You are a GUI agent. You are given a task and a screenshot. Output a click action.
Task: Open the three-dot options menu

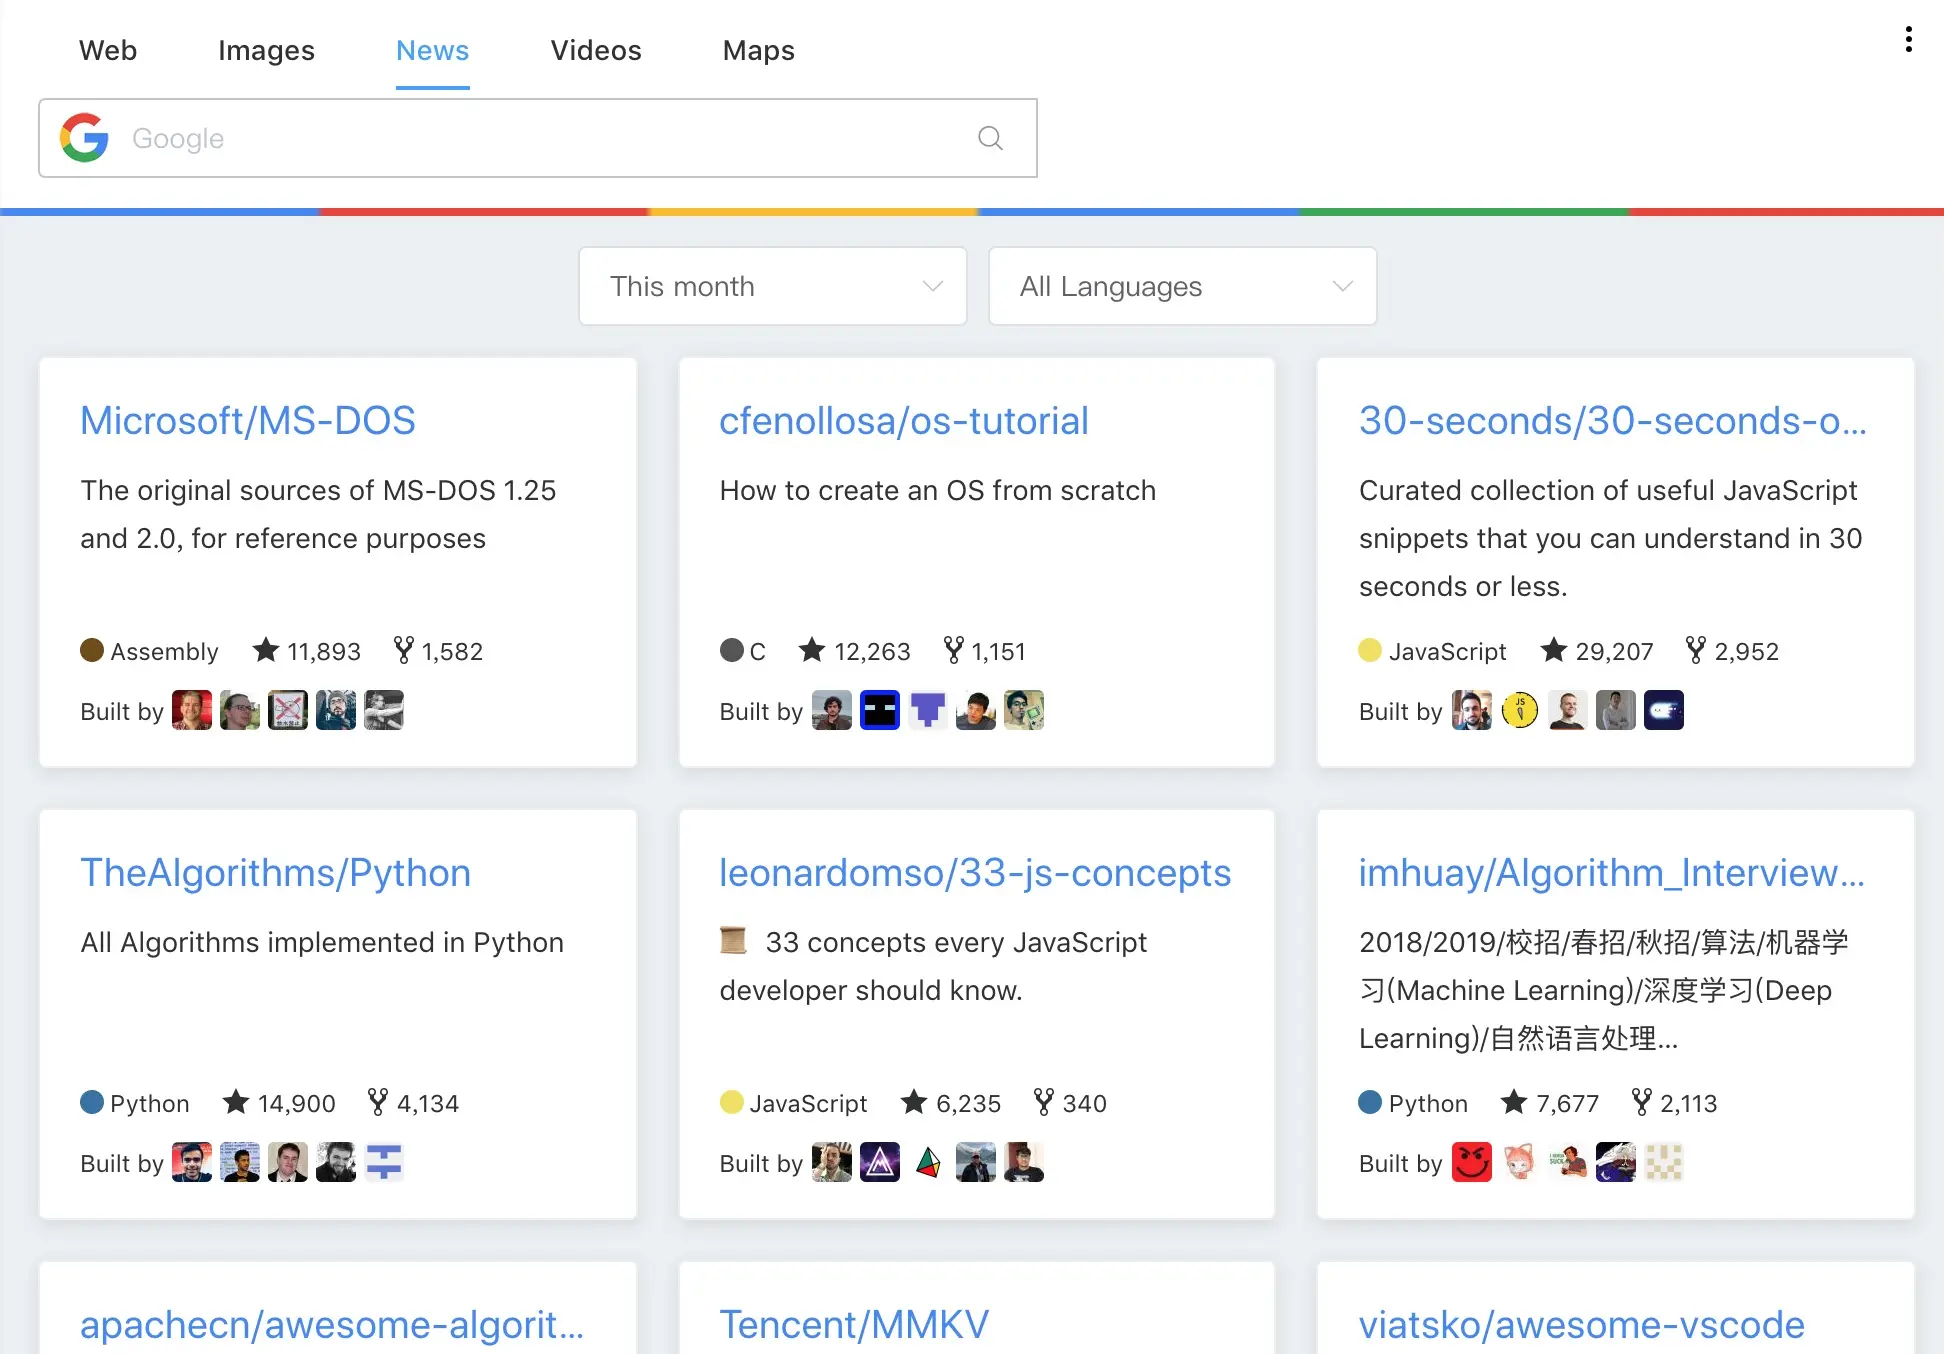pos(1908,40)
